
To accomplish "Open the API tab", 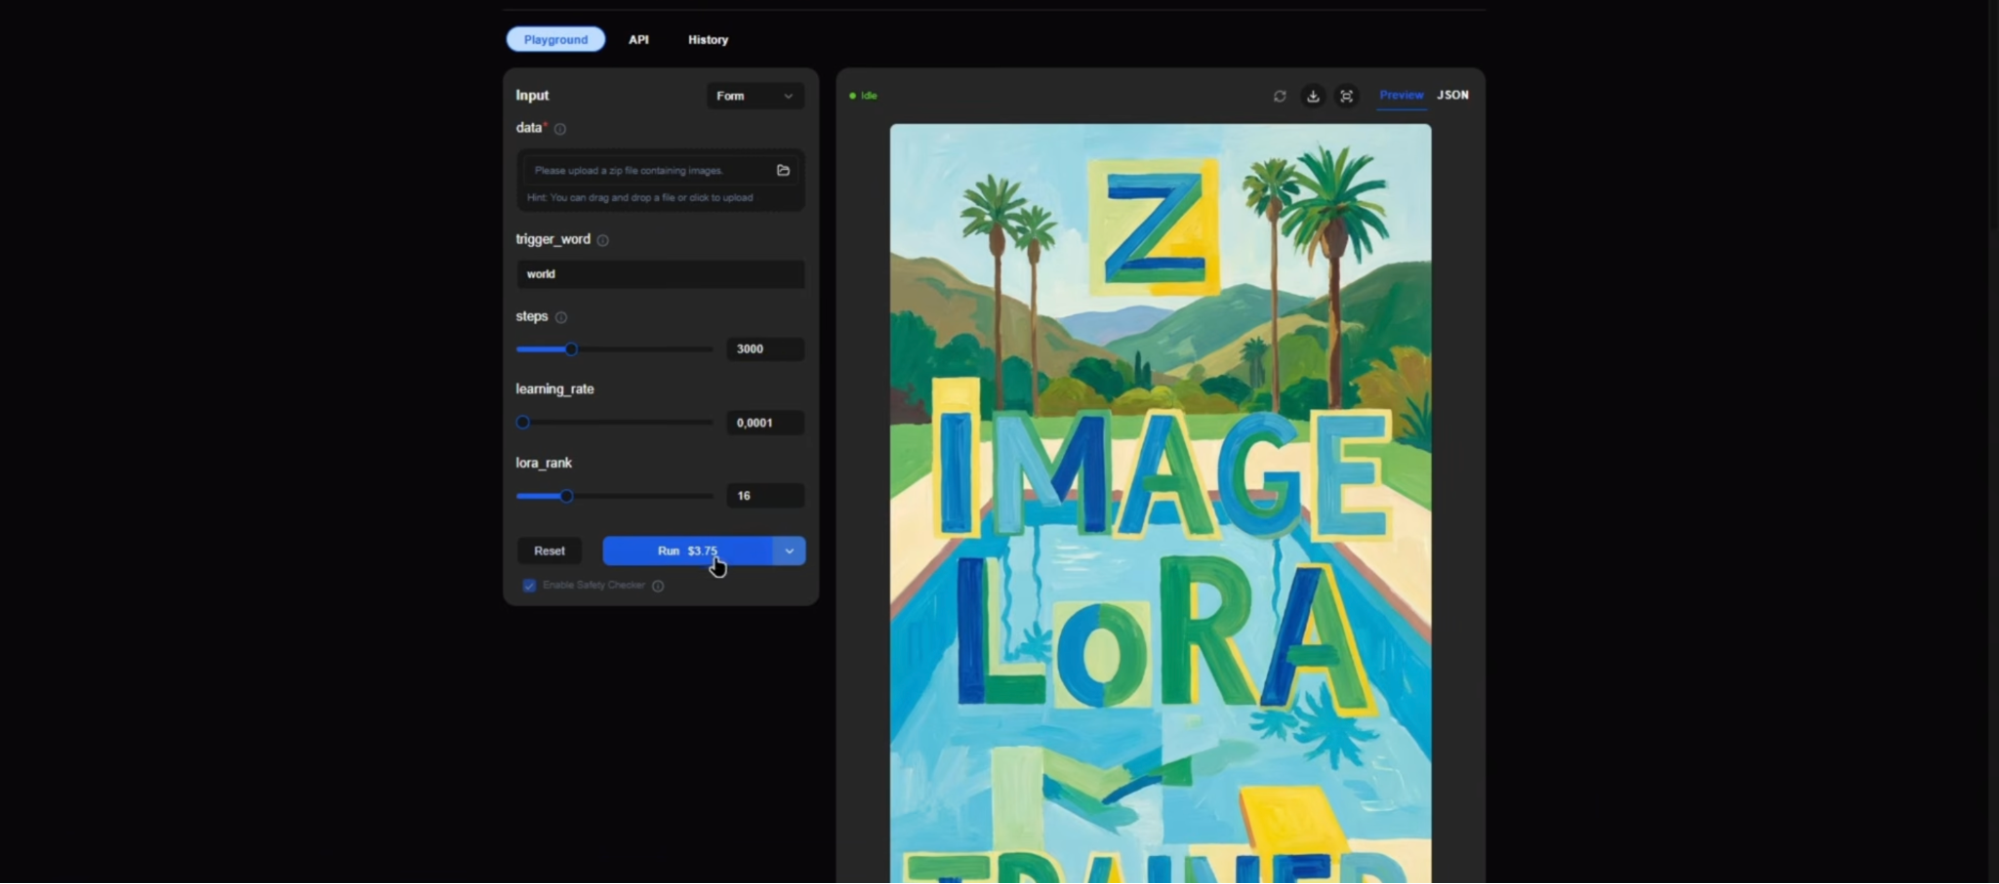I will (638, 40).
